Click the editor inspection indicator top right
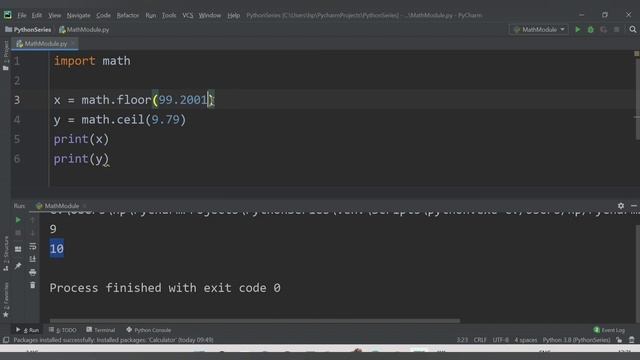The image size is (640, 360). (636, 53)
